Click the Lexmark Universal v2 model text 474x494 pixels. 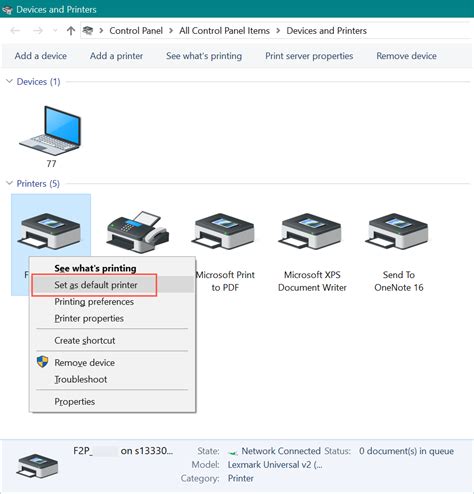(275, 465)
